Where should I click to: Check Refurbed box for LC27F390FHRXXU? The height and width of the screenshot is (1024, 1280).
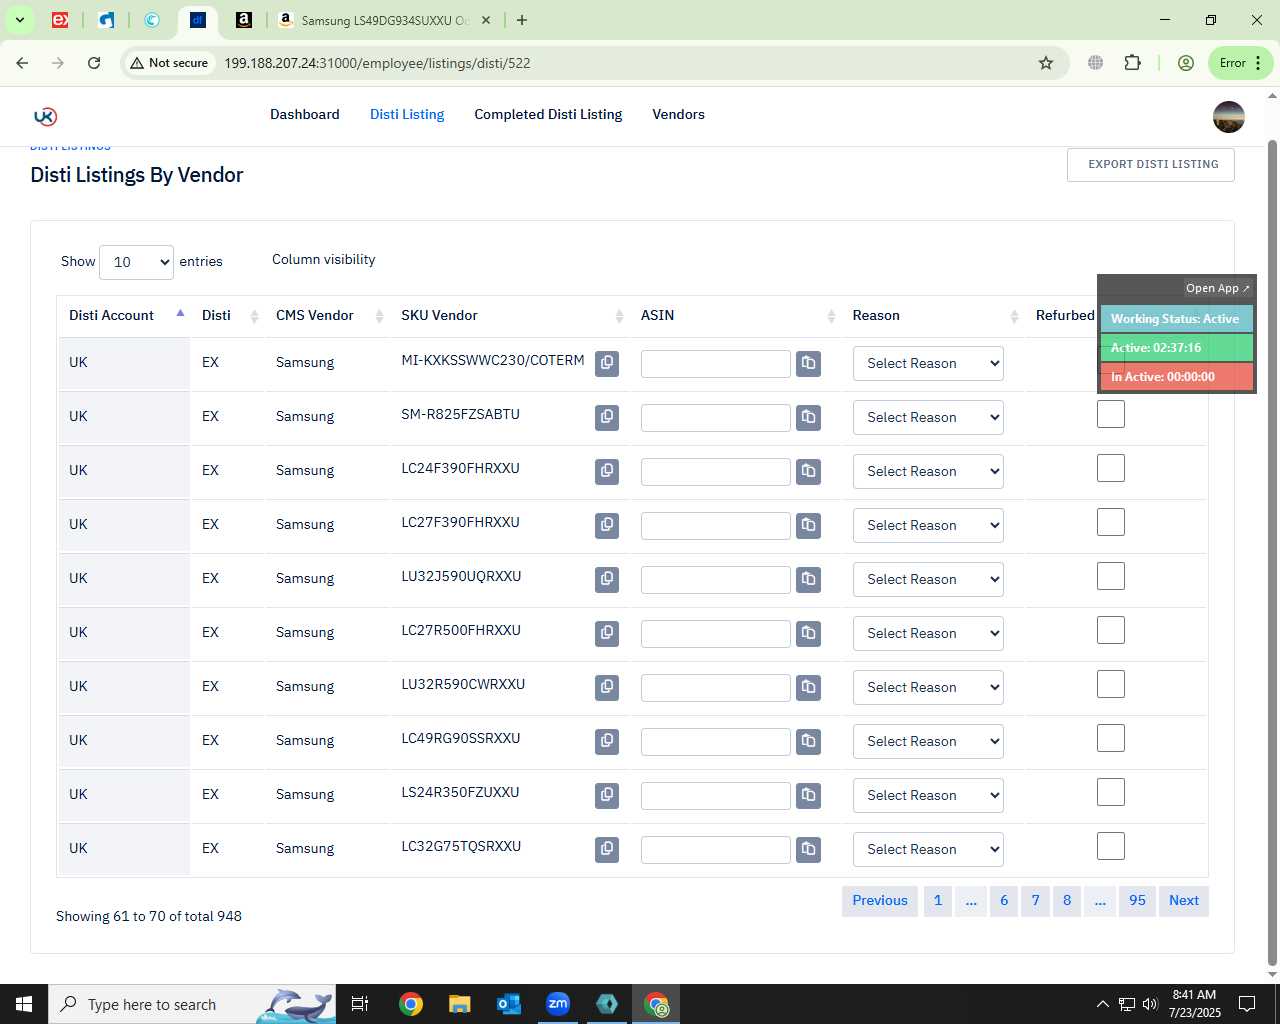1111,522
